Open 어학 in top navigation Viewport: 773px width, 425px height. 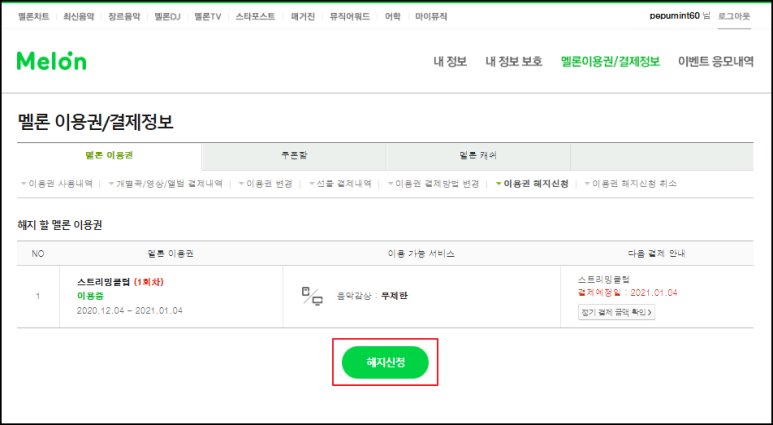coord(392,16)
